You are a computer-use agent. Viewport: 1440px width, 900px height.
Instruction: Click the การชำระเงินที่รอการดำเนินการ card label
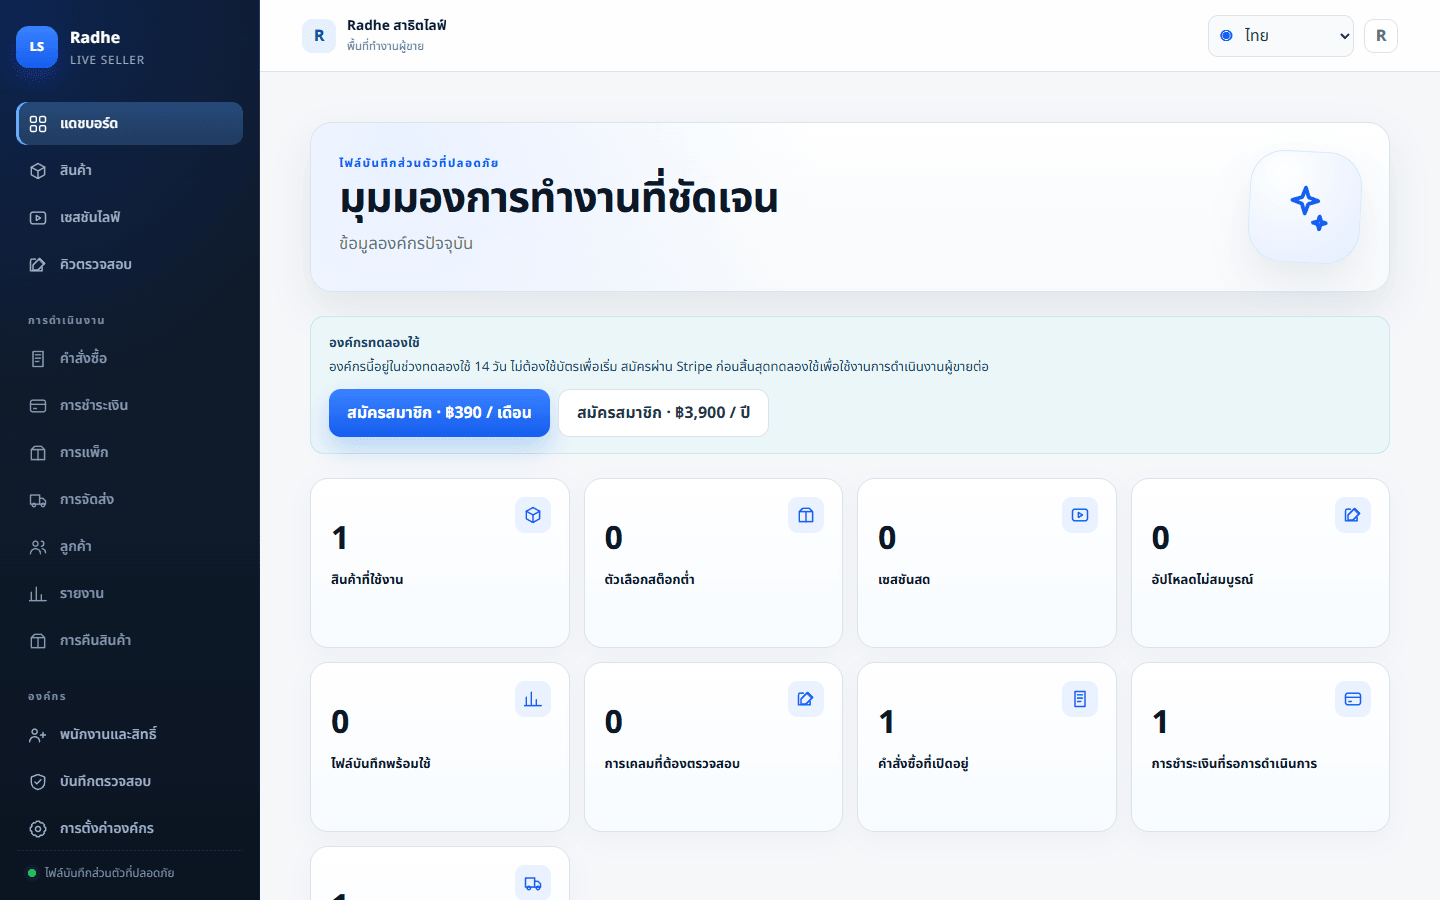pyautogui.click(x=1234, y=763)
